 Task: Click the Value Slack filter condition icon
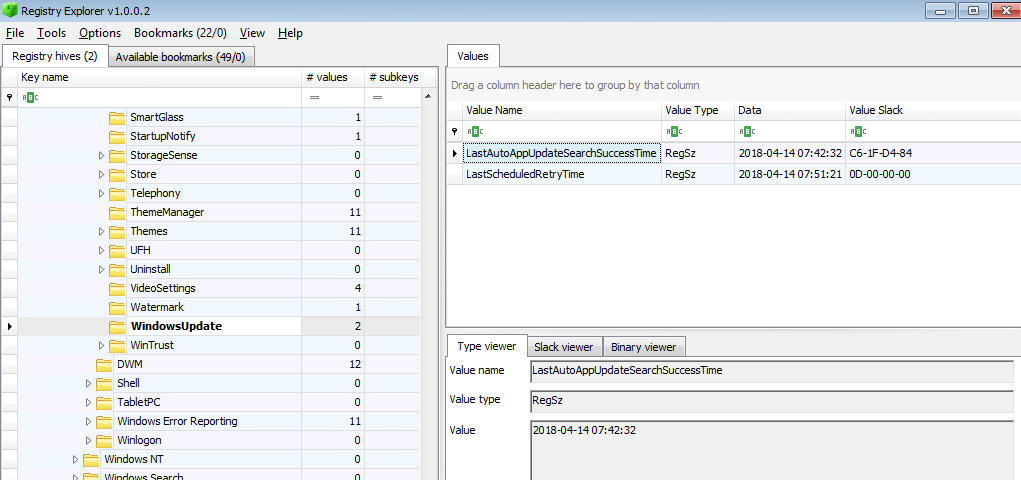(x=859, y=132)
